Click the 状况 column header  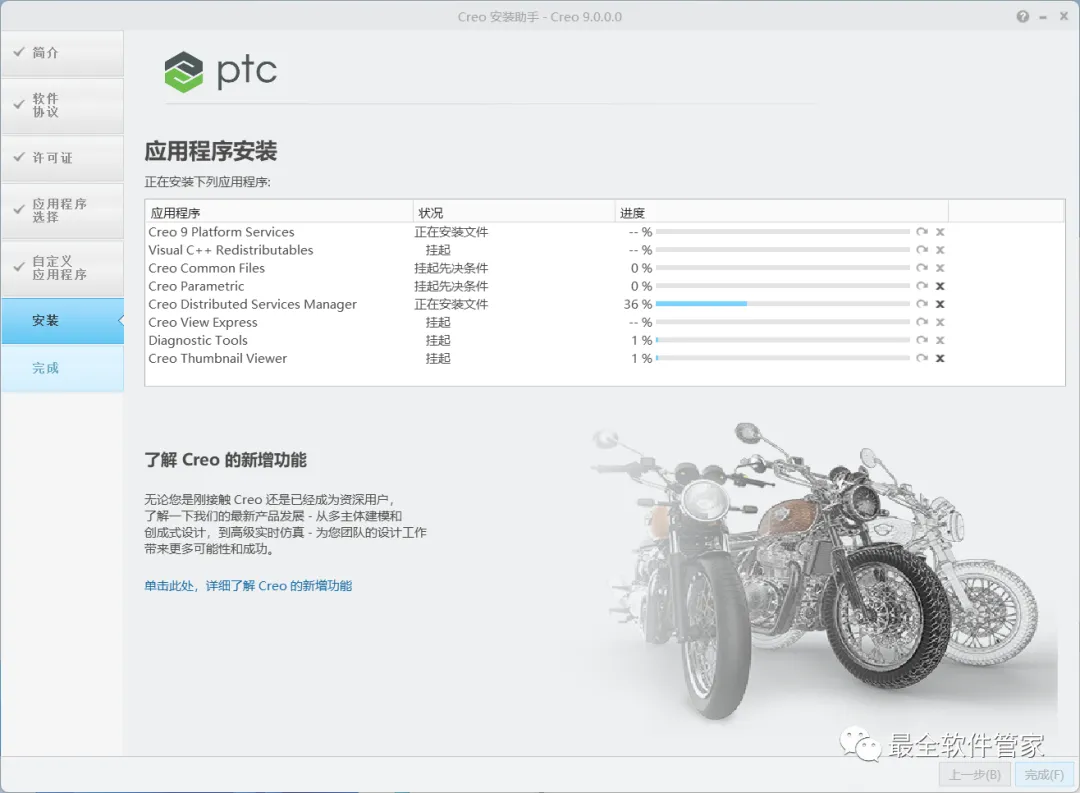514,213
